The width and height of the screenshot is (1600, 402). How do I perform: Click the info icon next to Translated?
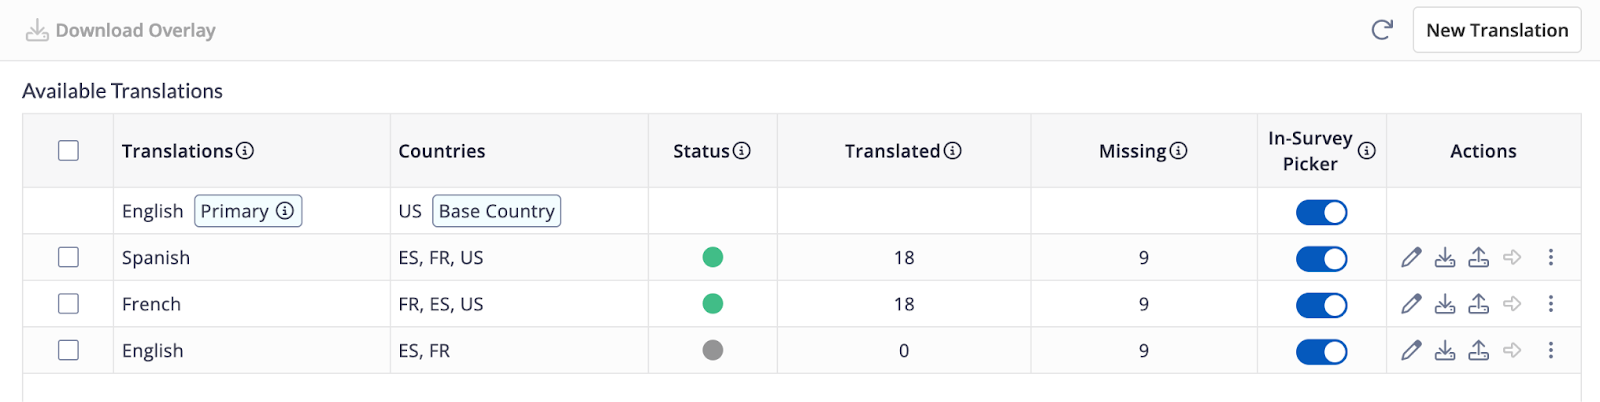pyautogui.click(x=953, y=151)
